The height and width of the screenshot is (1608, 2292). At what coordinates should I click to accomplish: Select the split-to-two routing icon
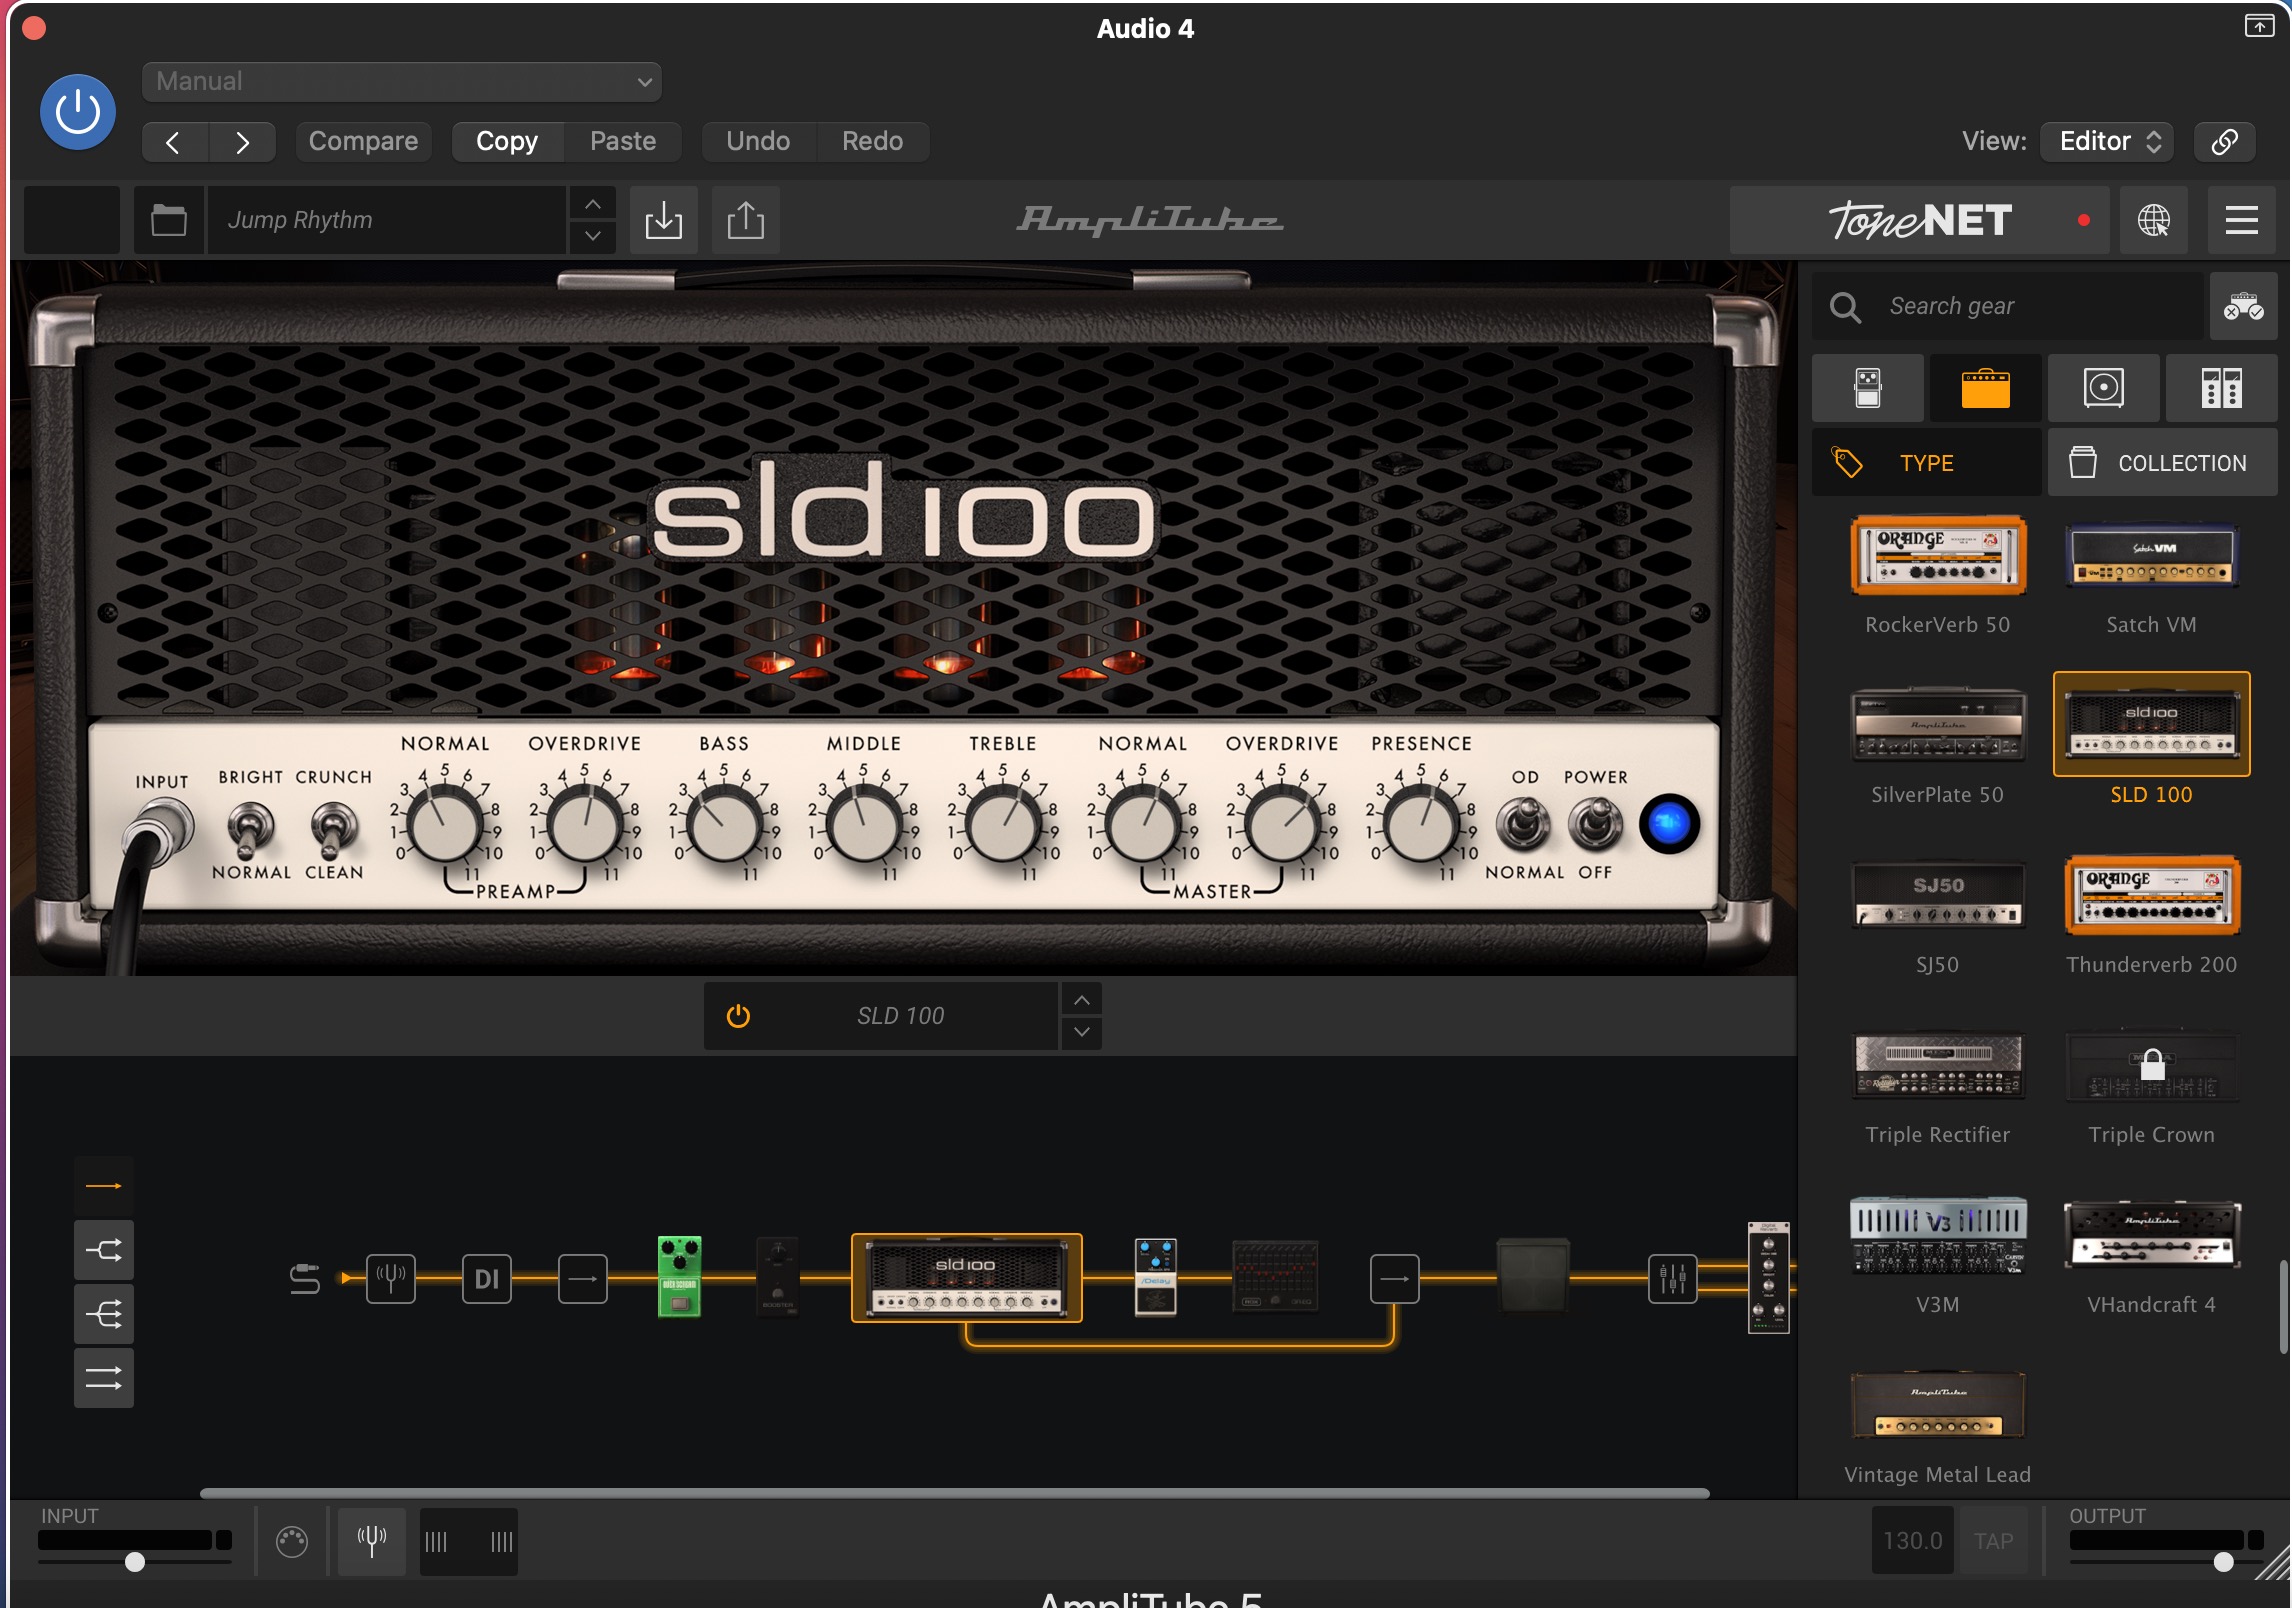(x=103, y=1250)
